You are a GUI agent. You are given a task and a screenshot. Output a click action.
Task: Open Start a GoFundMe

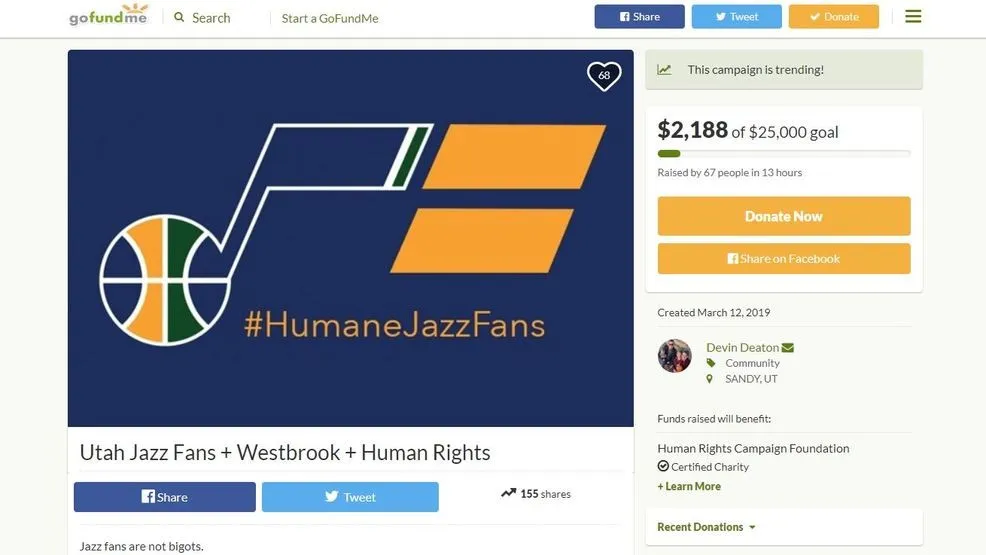(x=330, y=18)
